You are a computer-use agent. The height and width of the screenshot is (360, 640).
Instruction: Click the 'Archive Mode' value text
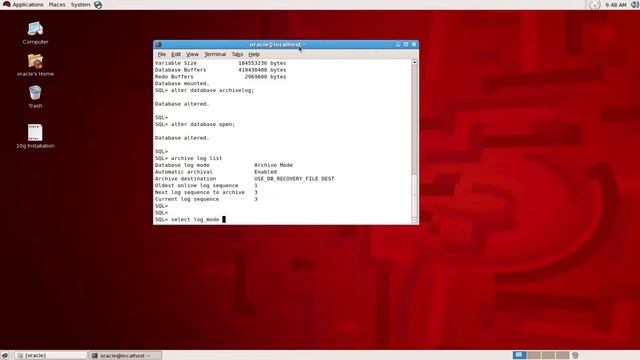click(273, 165)
